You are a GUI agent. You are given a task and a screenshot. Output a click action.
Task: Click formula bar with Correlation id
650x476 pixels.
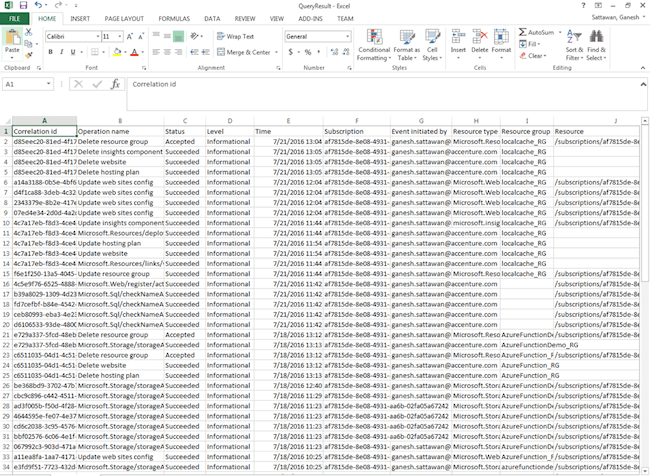(385, 94)
